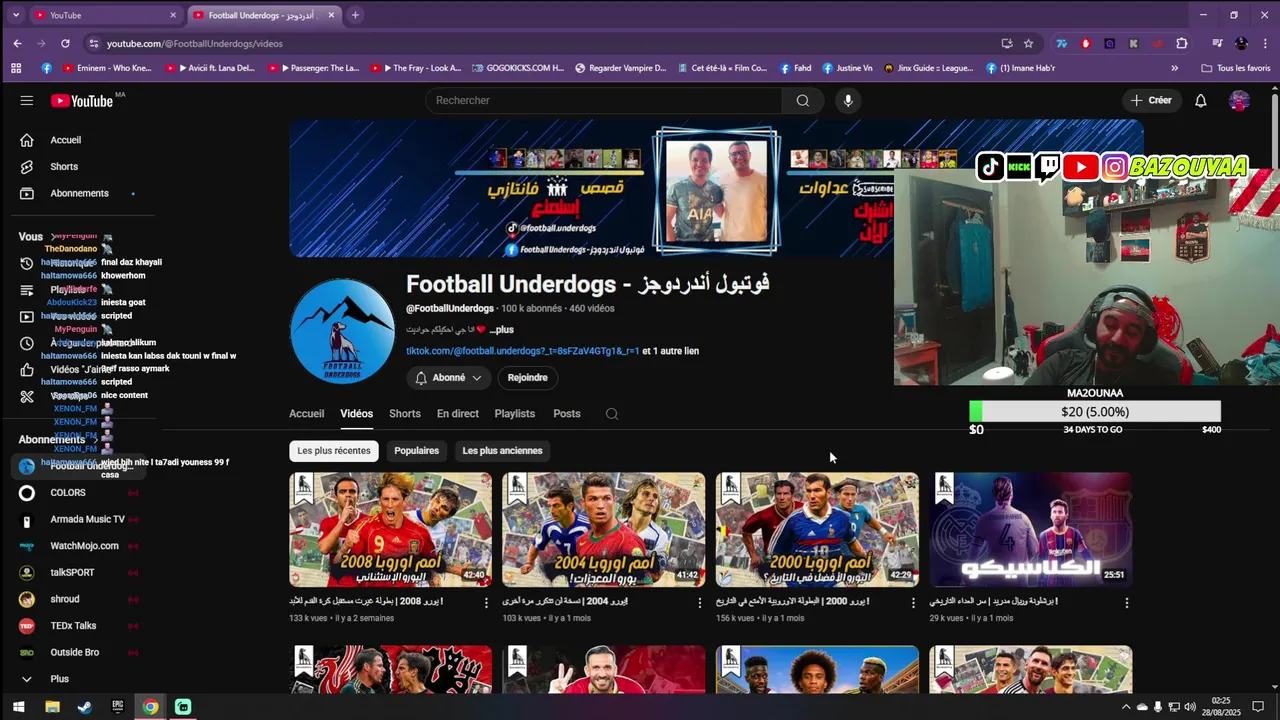Open the apps grid icon in bookmarks bar
Viewport: 1280px width, 720px height.
[16, 68]
